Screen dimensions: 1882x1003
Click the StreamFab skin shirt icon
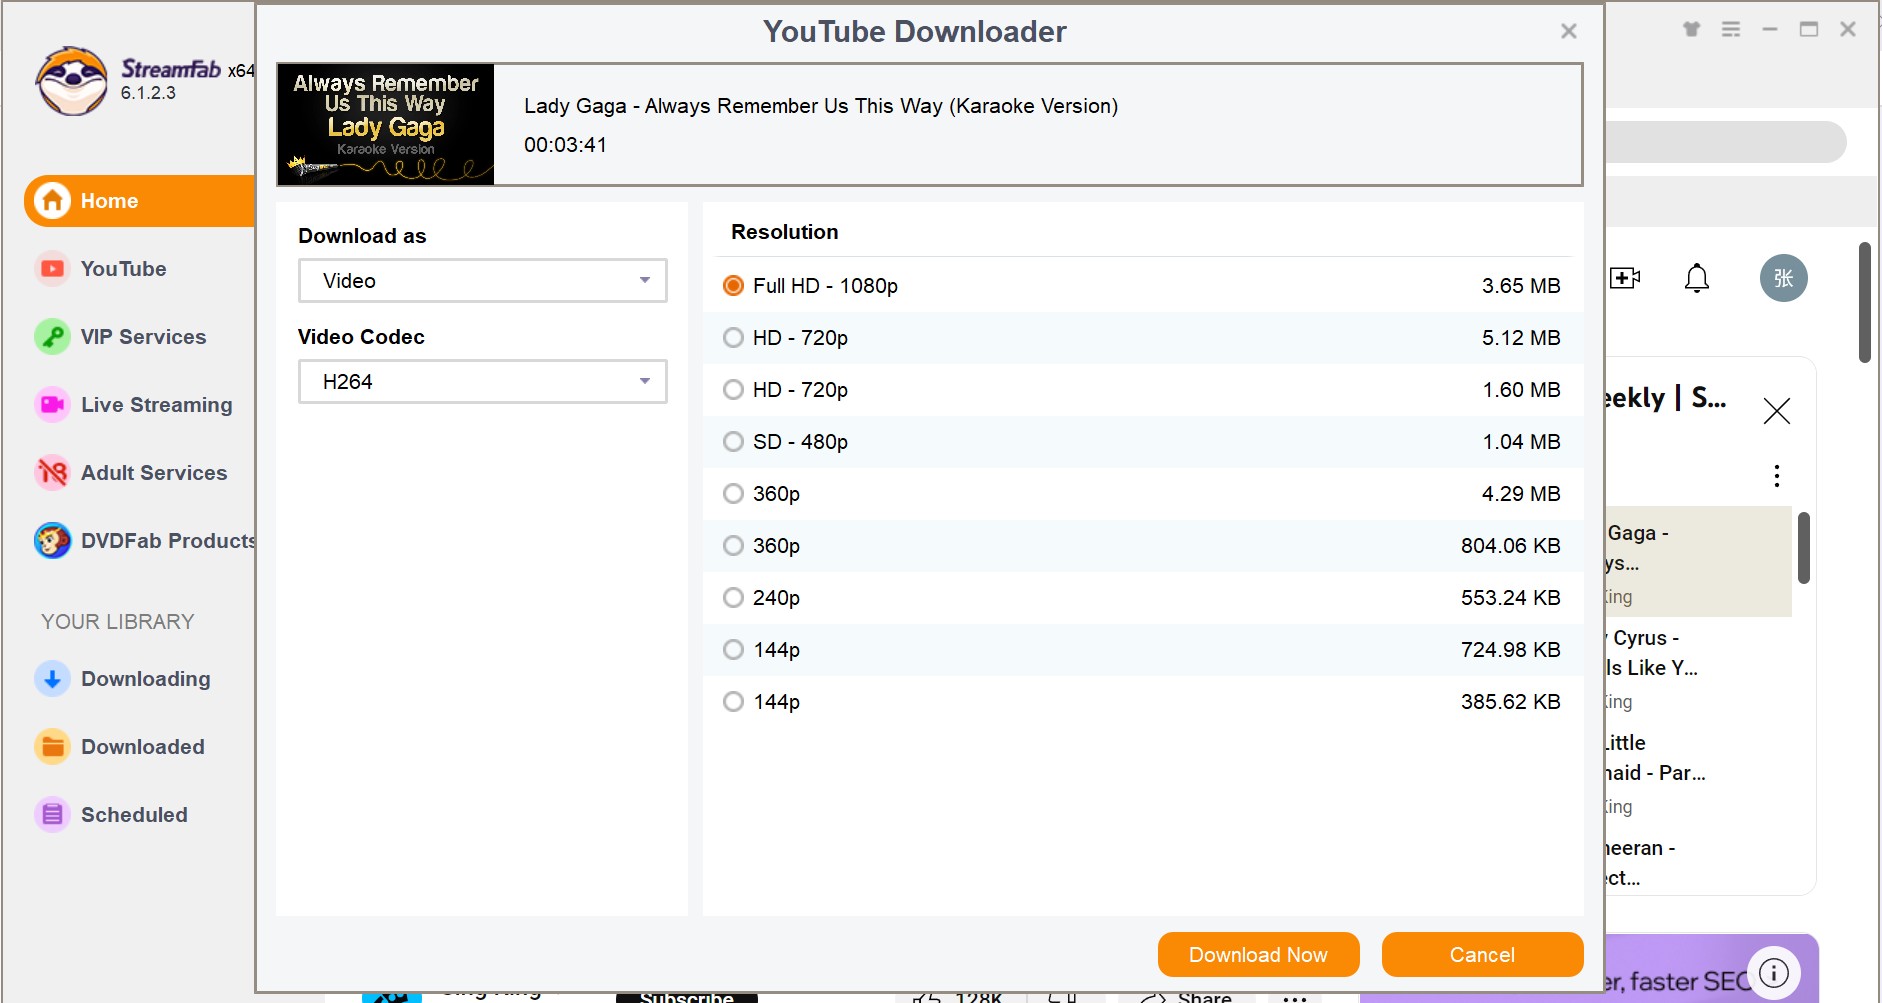pos(1692,29)
